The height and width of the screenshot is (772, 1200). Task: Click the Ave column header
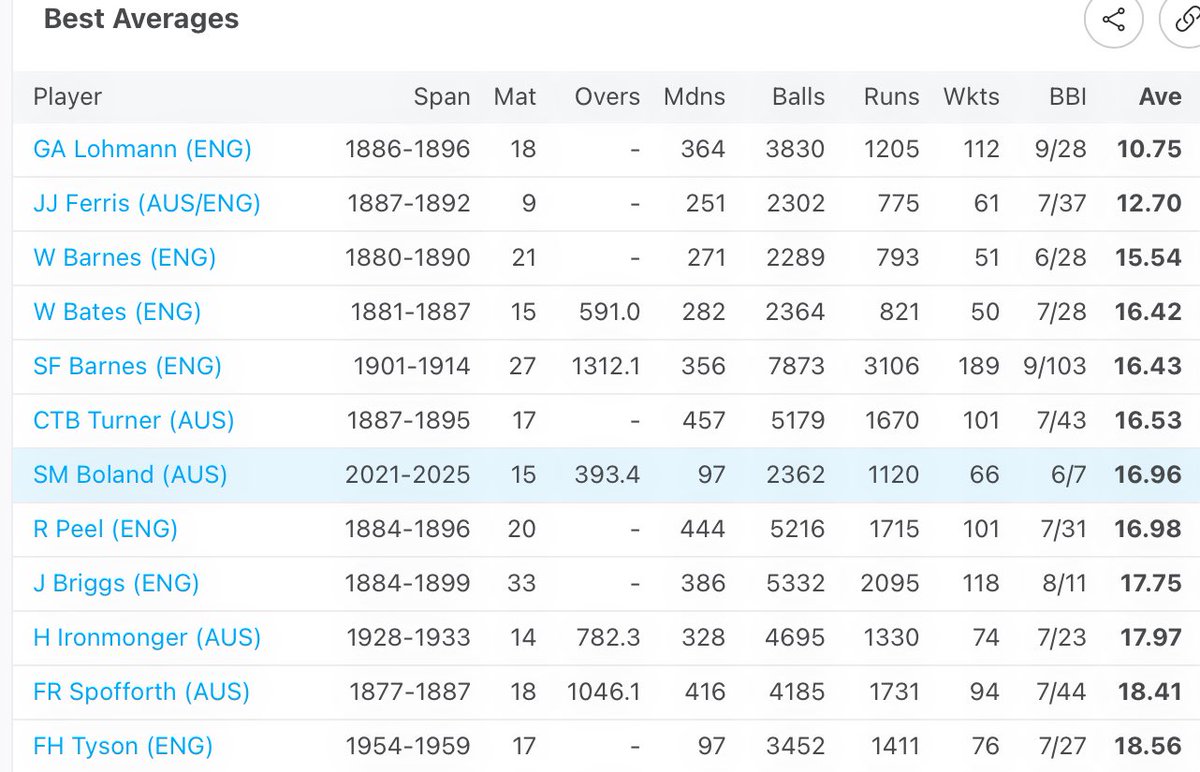point(1160,97)
